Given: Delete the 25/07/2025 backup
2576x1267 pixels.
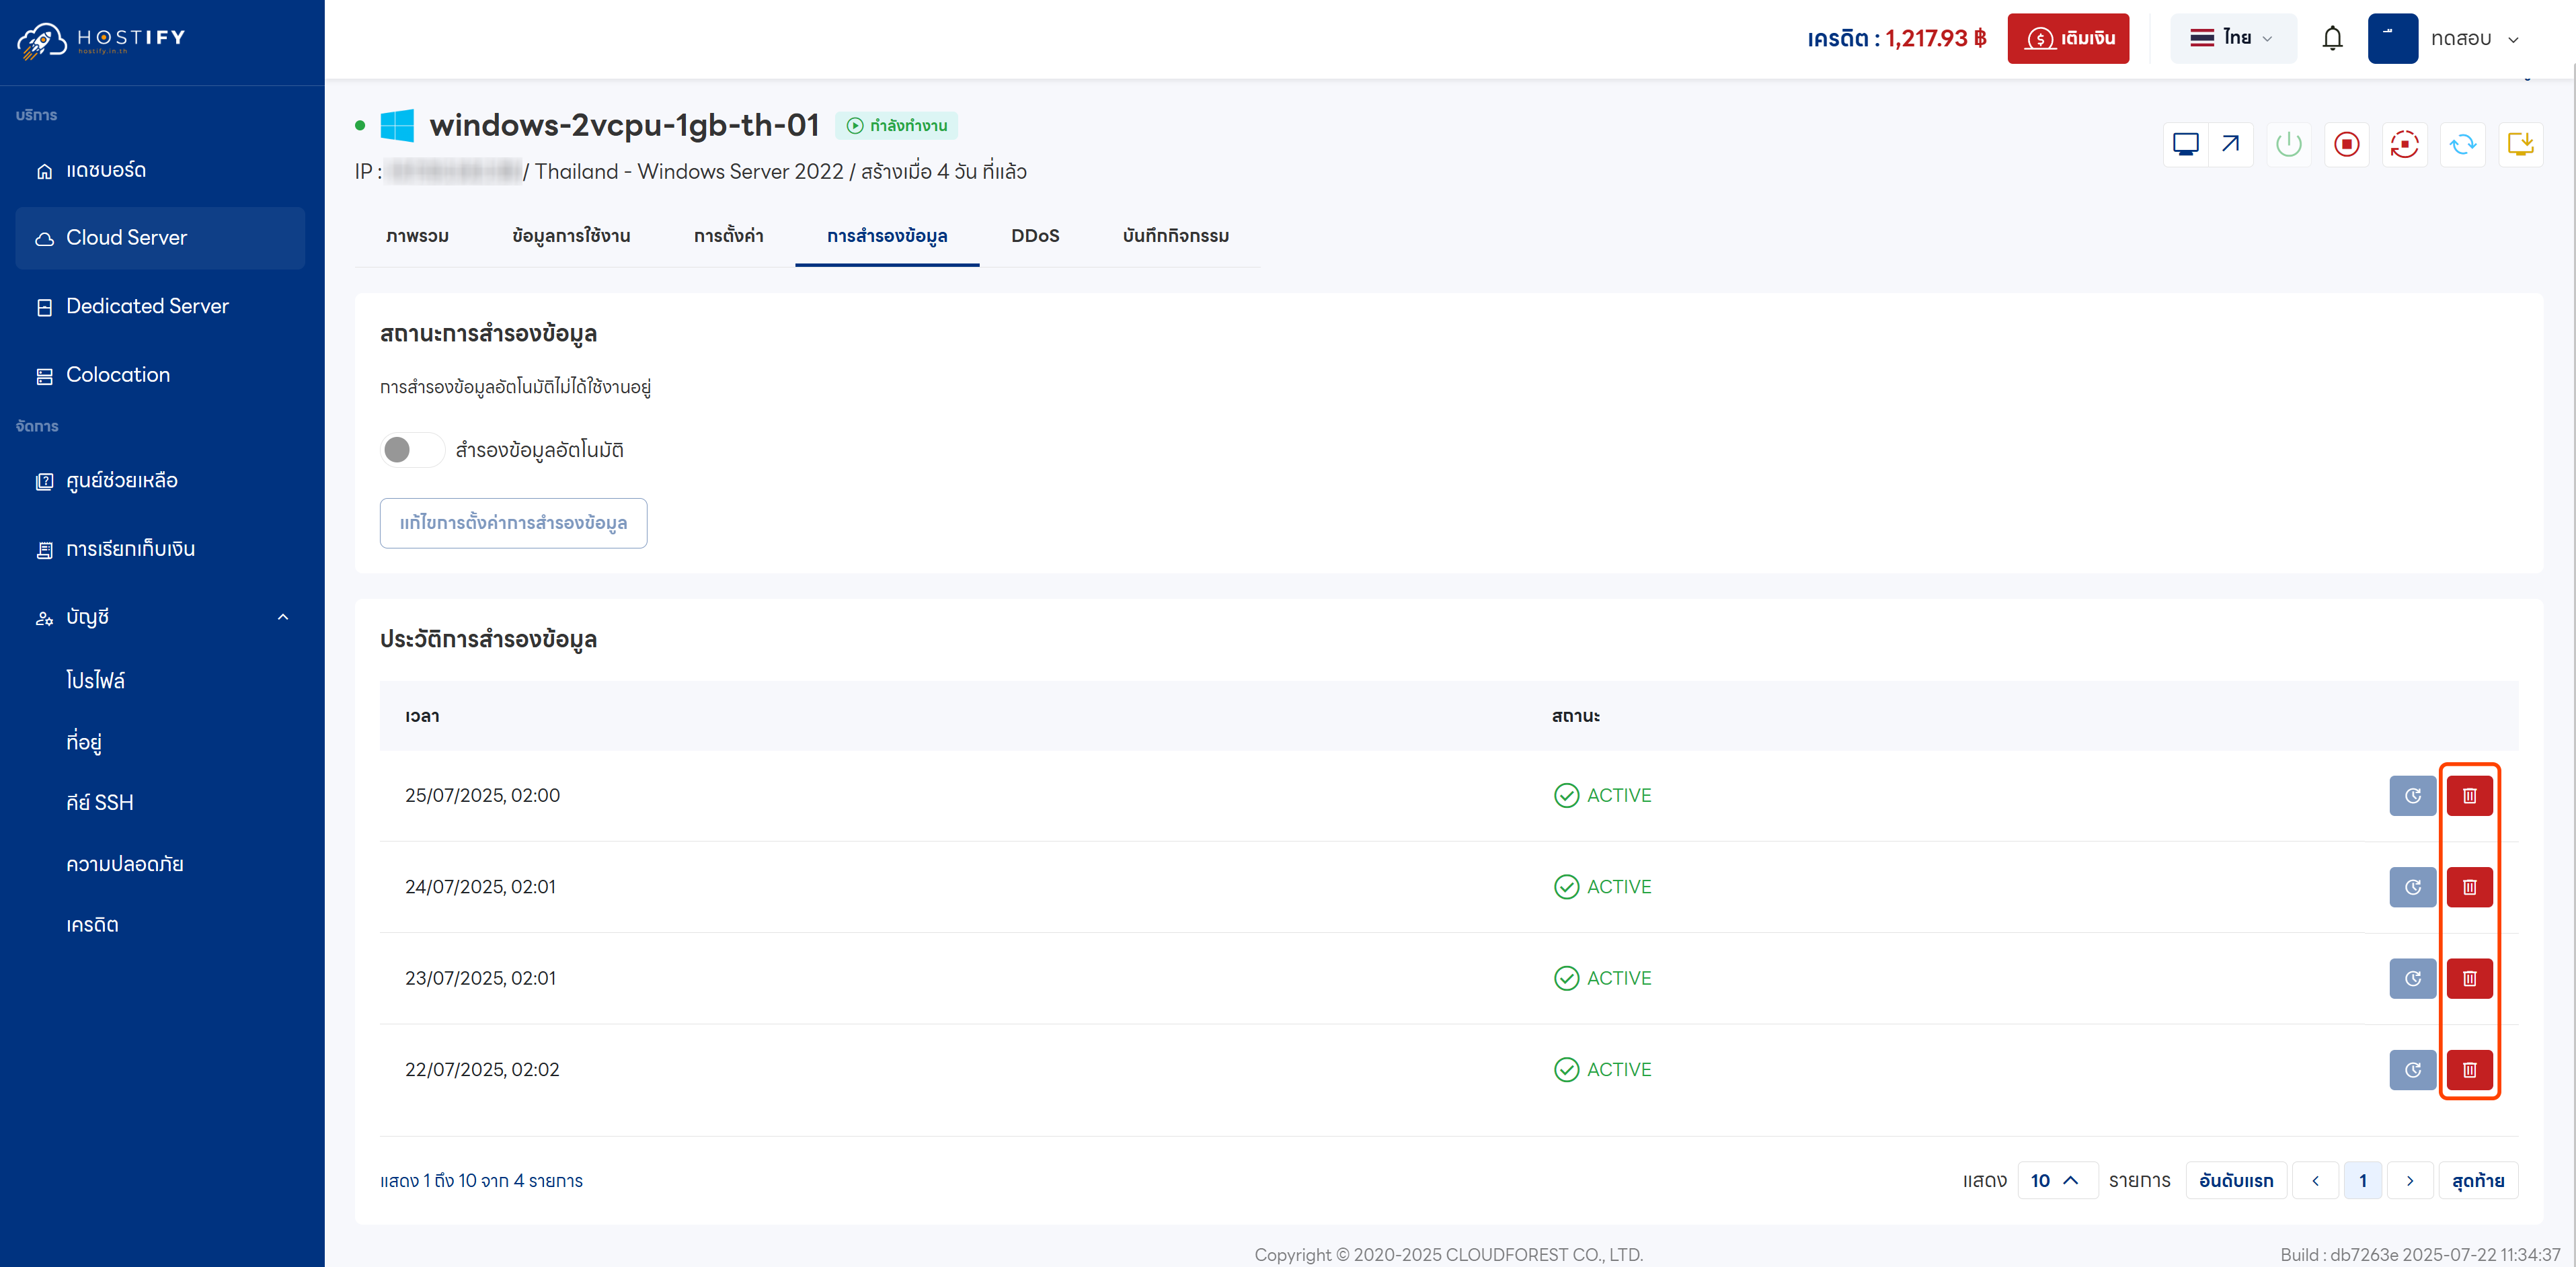Looking at the screenshot, I should pyautogui.click(x=2469, y=796).
